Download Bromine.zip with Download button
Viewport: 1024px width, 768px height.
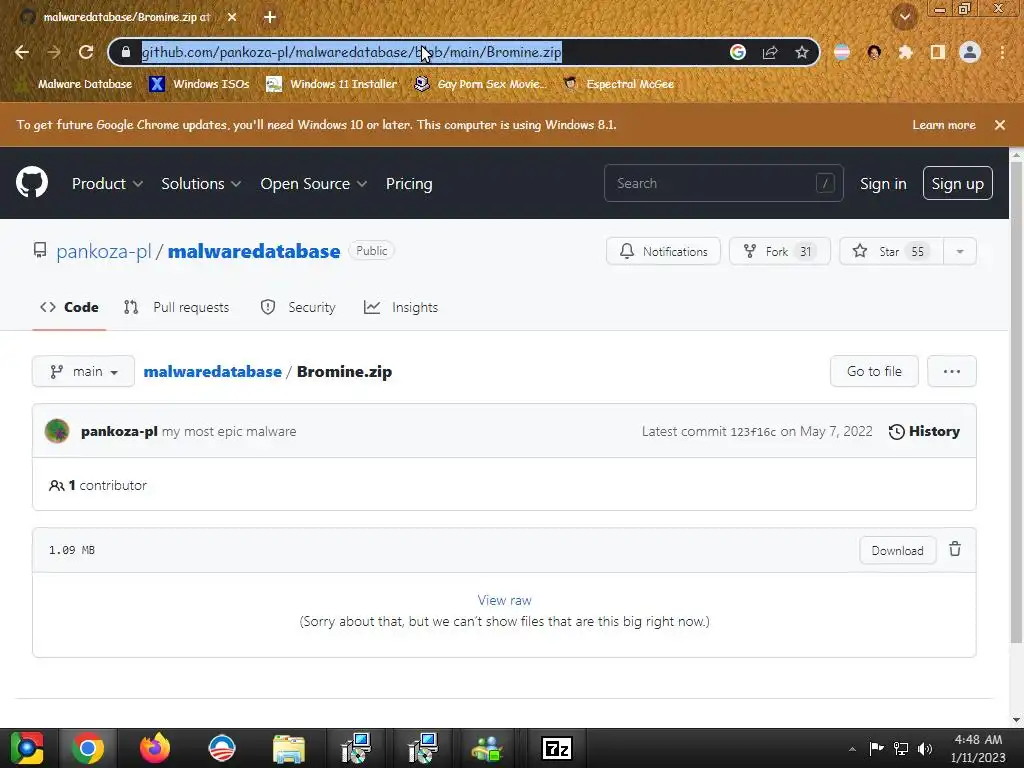click(x=897, y=550)
